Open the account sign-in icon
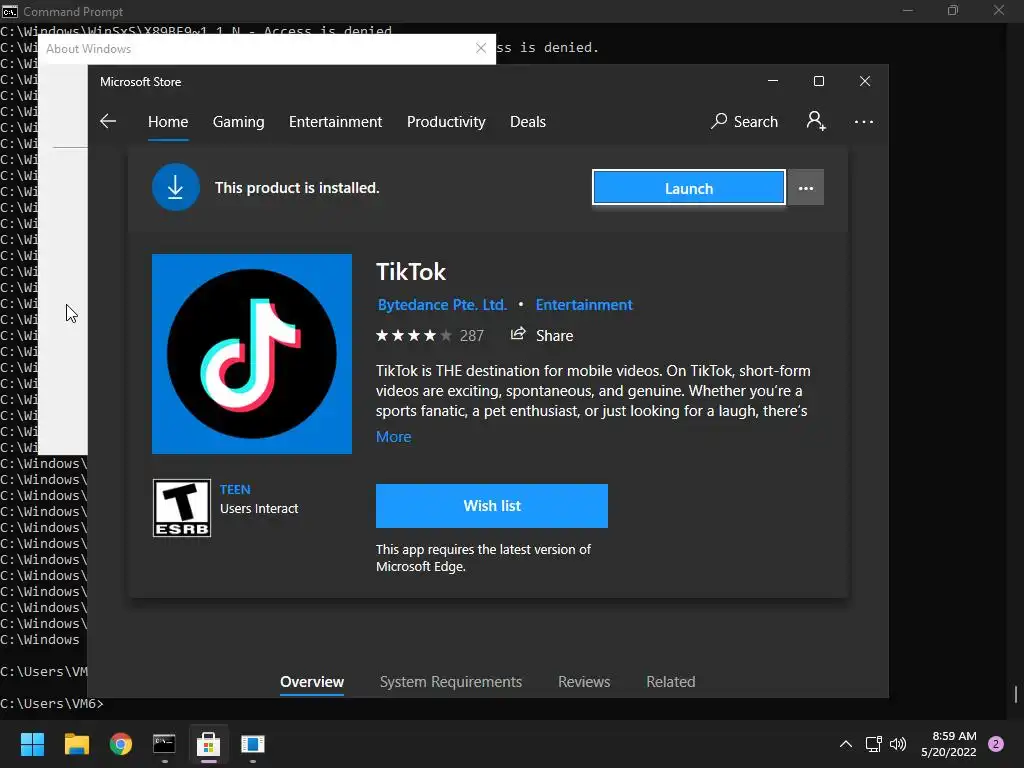Image resolution: width=1024 pixels, height=768 pixels. coord(816,121)
